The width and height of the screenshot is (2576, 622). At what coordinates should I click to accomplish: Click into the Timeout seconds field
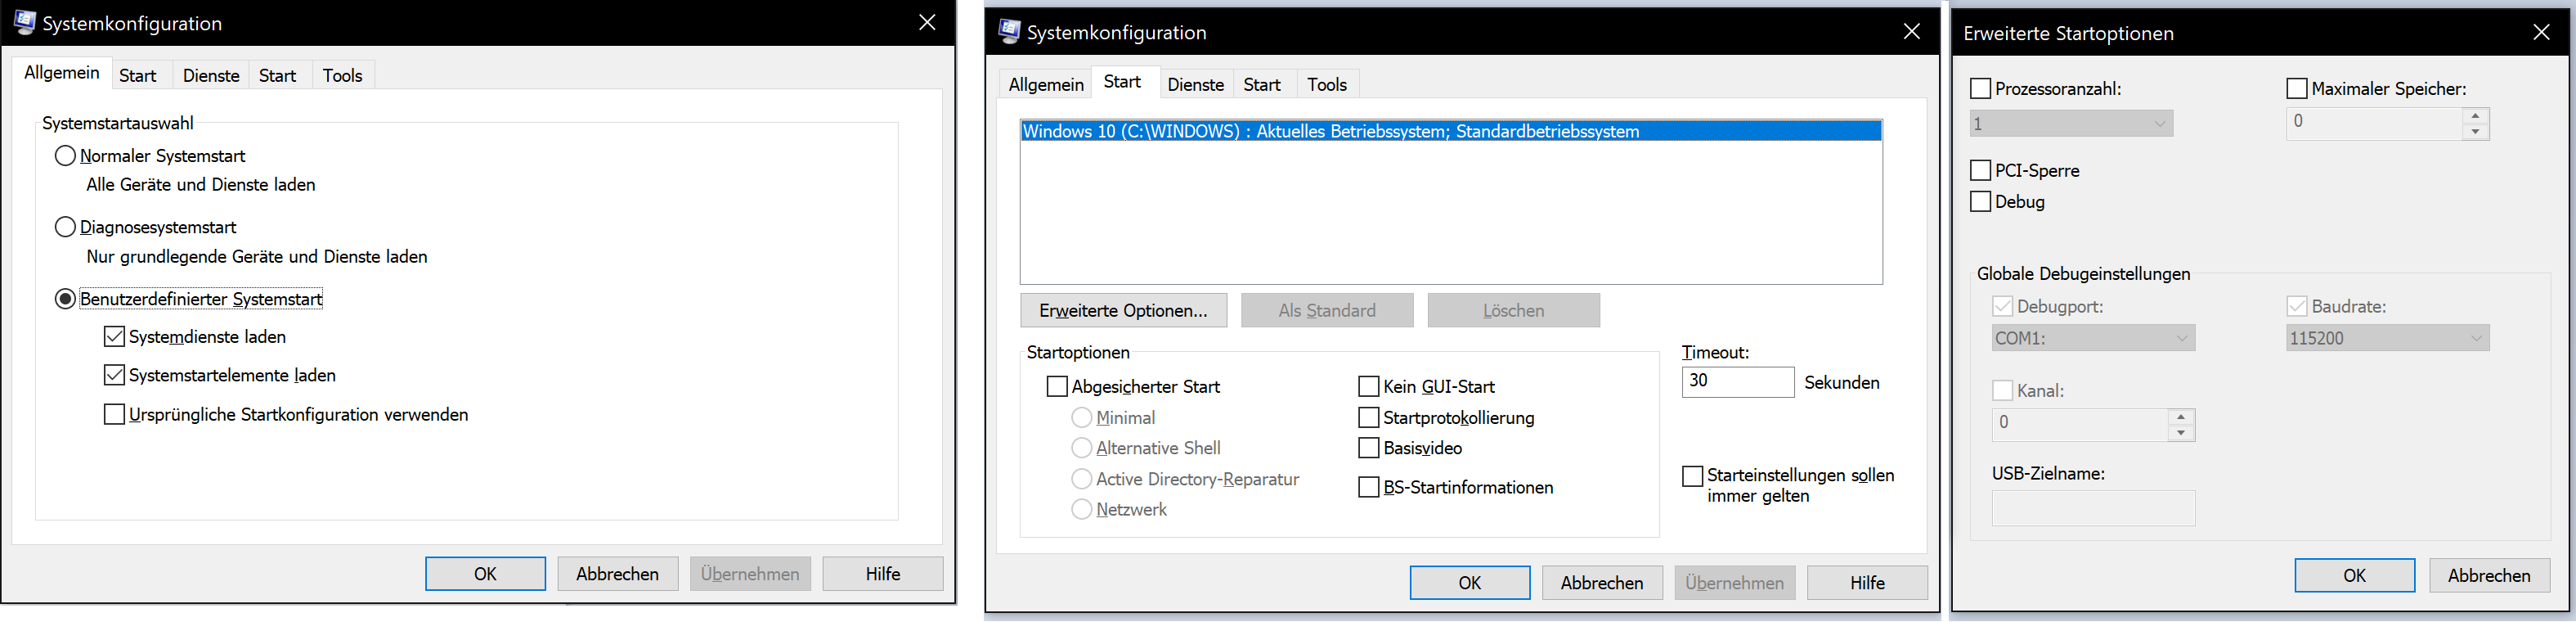(1737, 382)
